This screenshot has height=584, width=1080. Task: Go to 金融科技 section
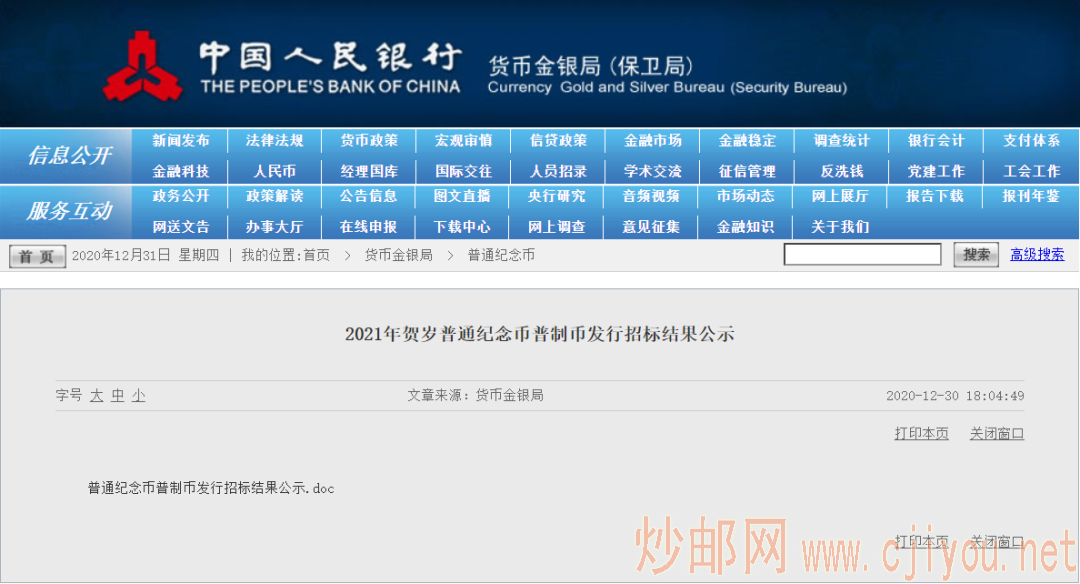point(180,171)
